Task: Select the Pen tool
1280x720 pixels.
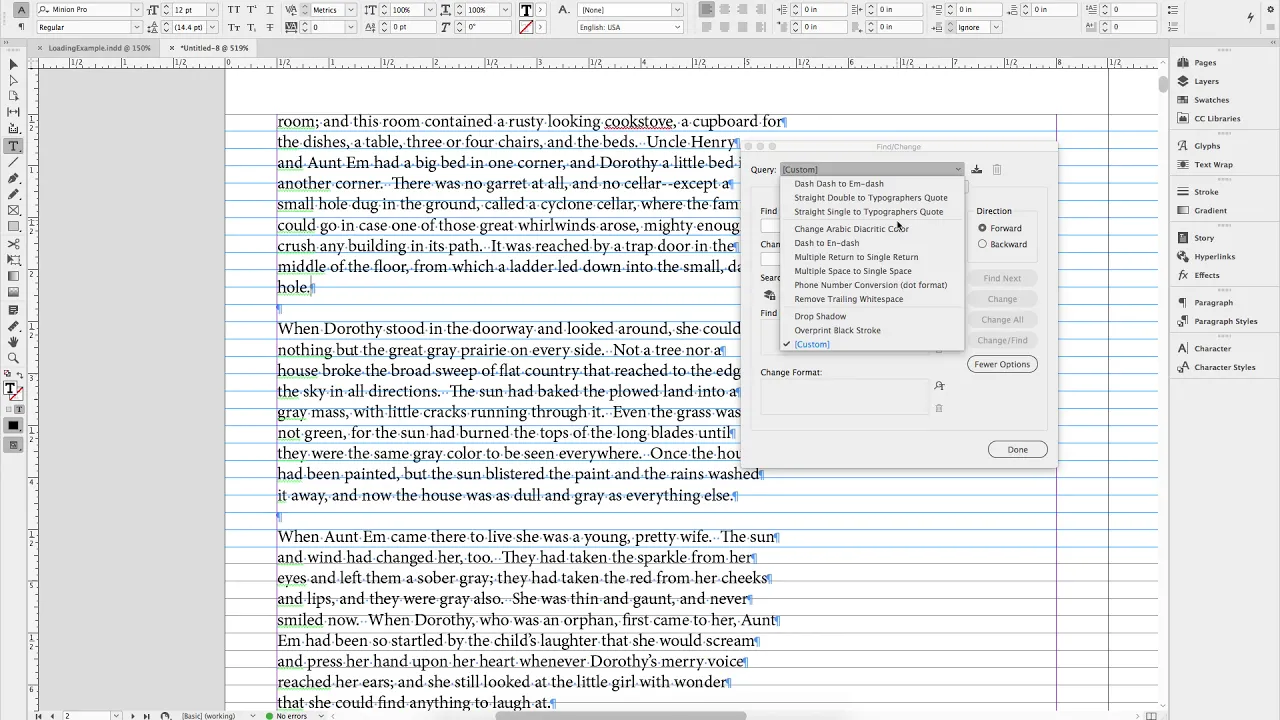Action: (13, 178)
